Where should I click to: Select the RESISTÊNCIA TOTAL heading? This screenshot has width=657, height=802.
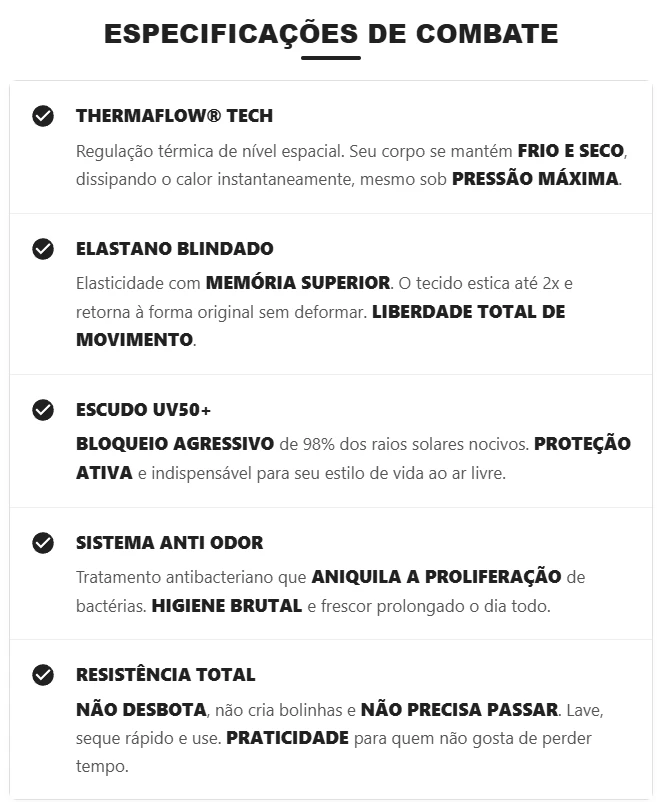click(165, 675)
